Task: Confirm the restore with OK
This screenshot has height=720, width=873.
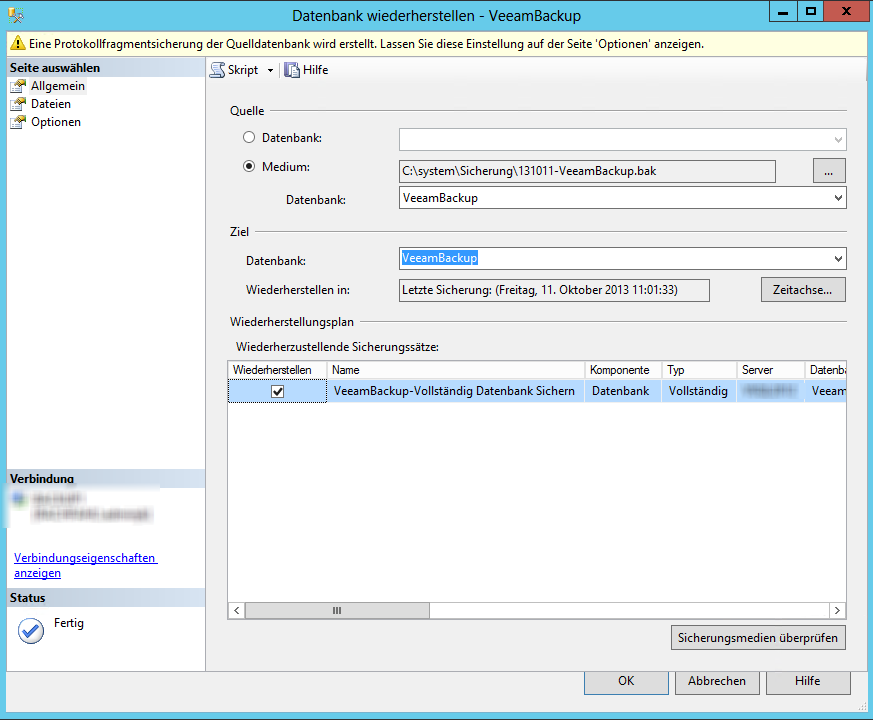Action: [626, 682]
